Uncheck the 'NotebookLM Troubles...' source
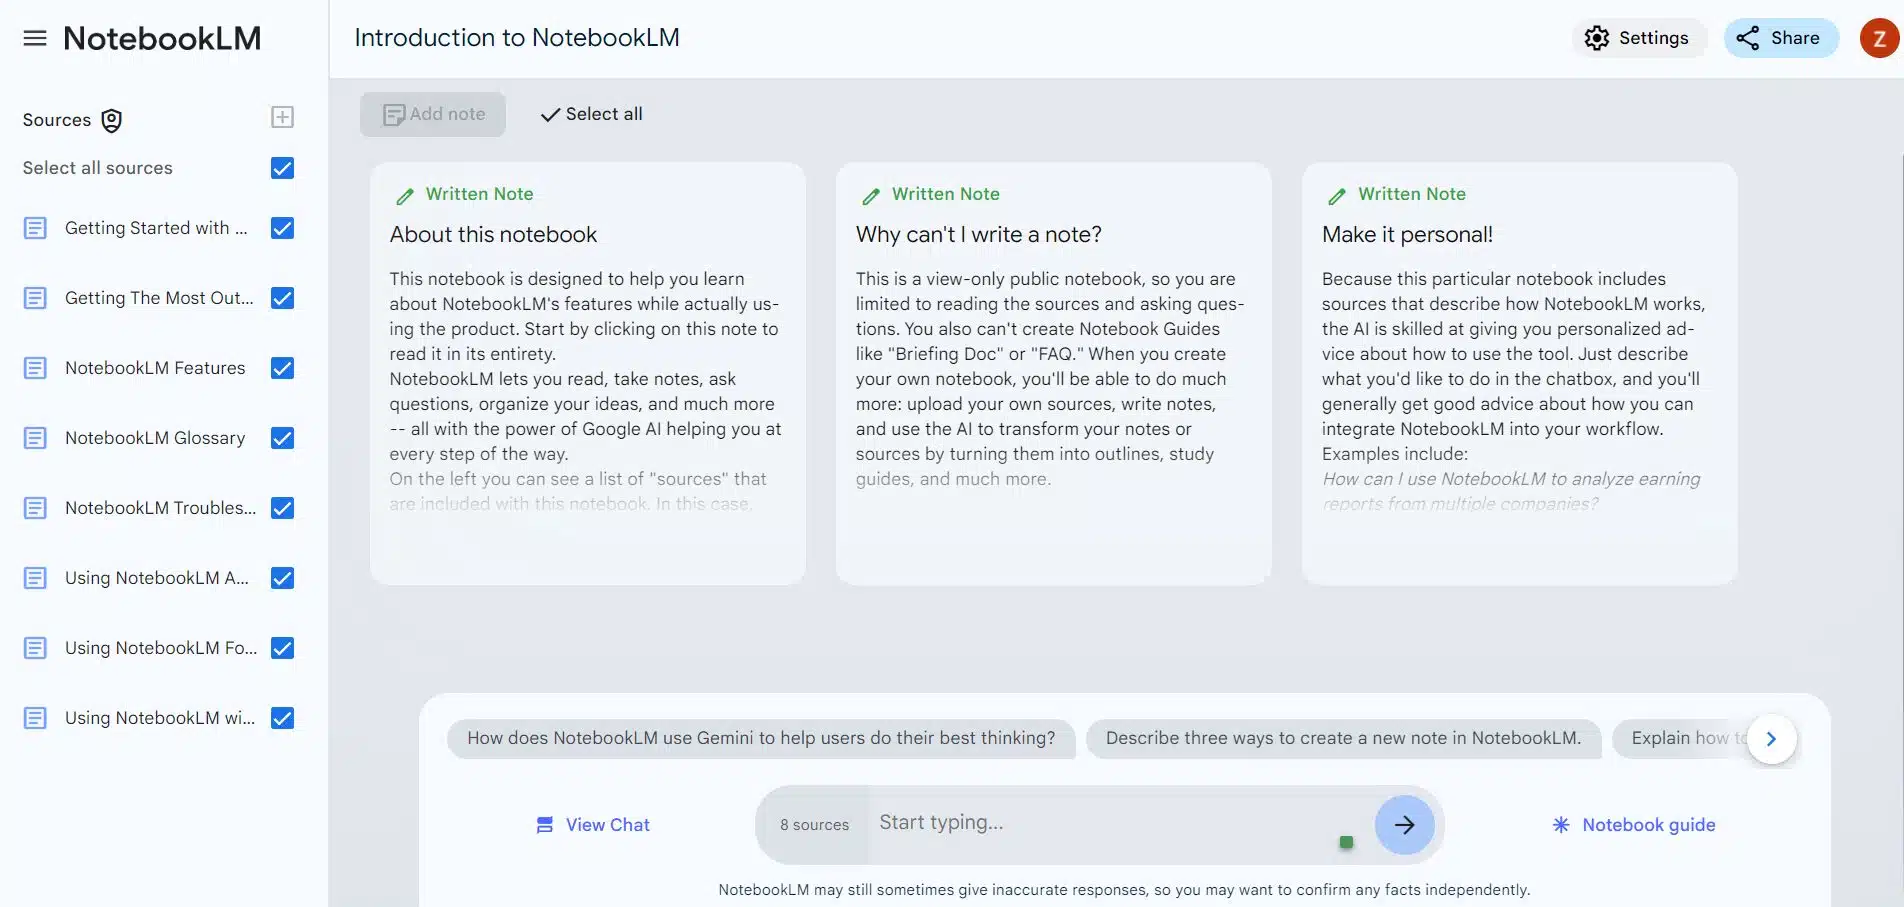The image size is (1904, 907). (x=282, y=508)
